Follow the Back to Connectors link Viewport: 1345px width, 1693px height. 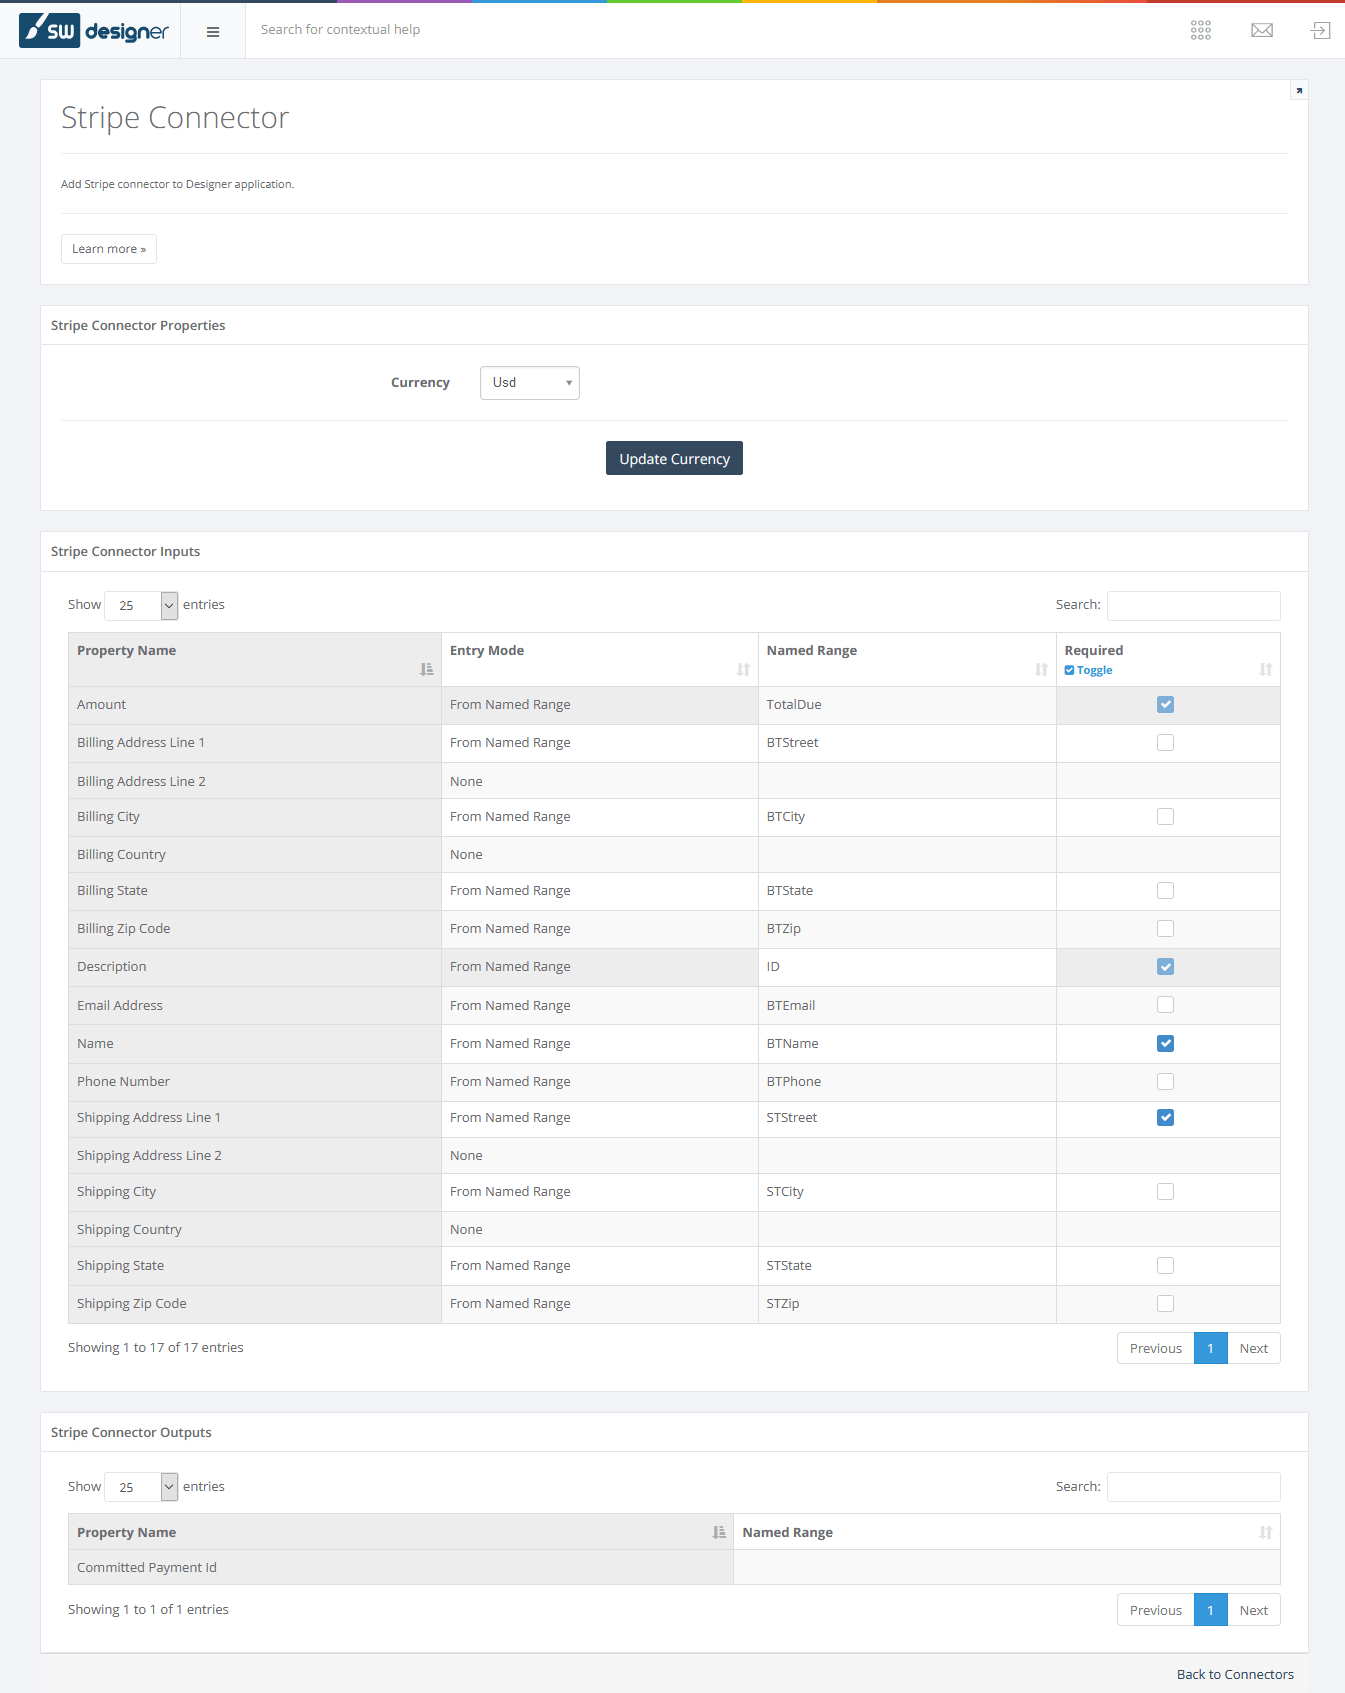click(1235, 1674)
